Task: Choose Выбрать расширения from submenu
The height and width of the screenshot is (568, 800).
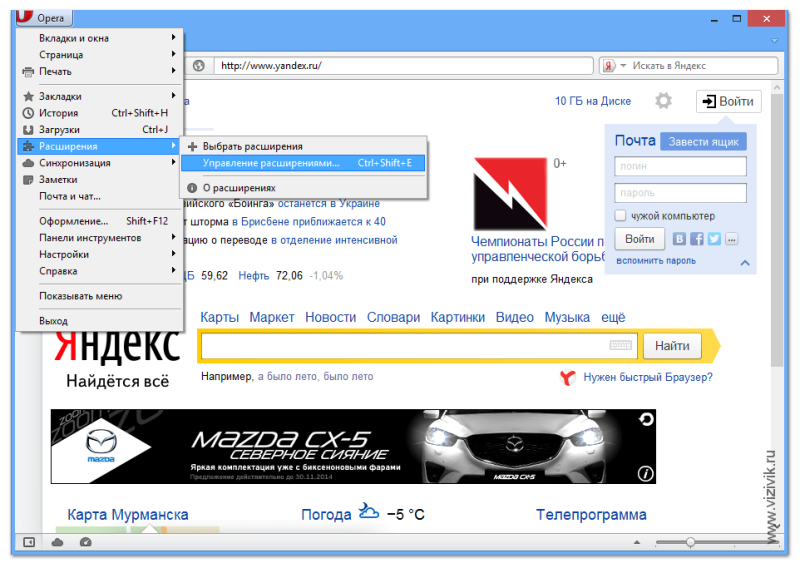Action: pos(303,146)
